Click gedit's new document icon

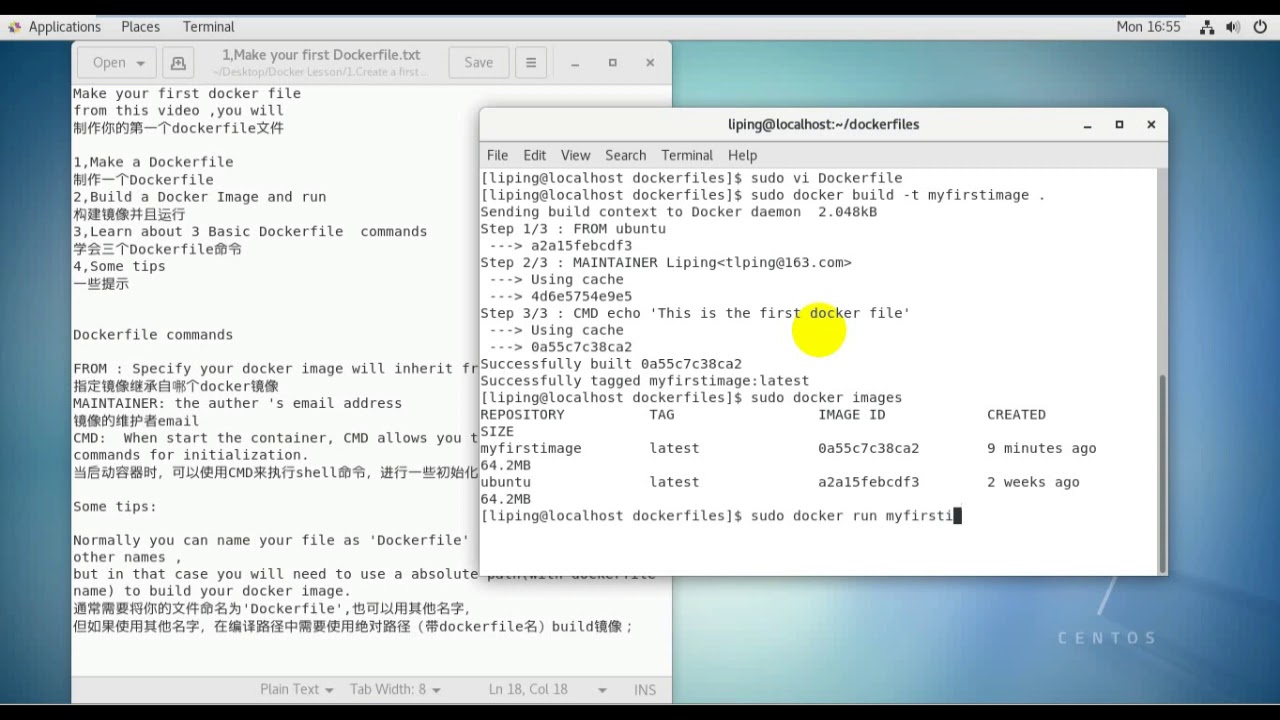tap(178, 62)
